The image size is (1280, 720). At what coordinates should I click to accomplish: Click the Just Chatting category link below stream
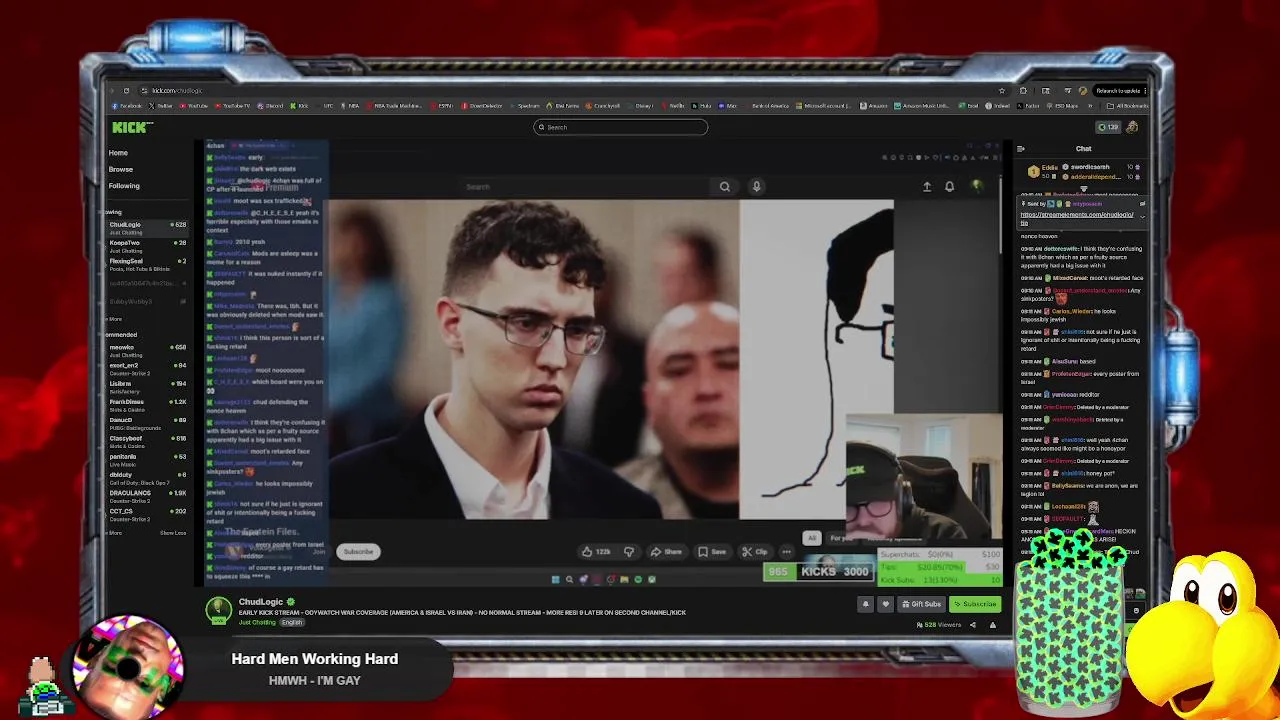[257, 623]
